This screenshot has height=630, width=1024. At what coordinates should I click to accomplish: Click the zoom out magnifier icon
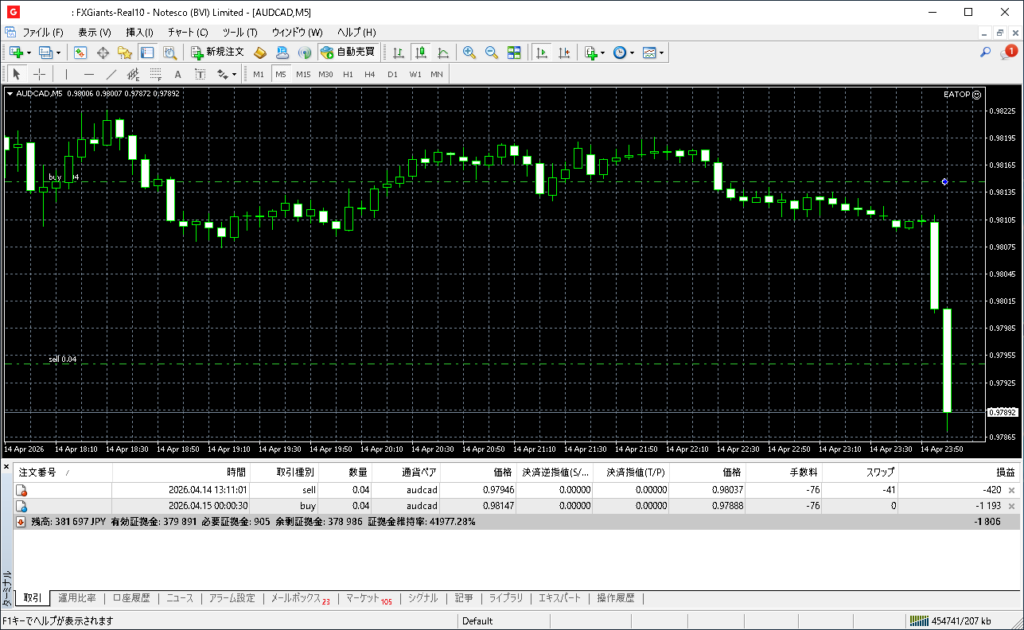491,52
